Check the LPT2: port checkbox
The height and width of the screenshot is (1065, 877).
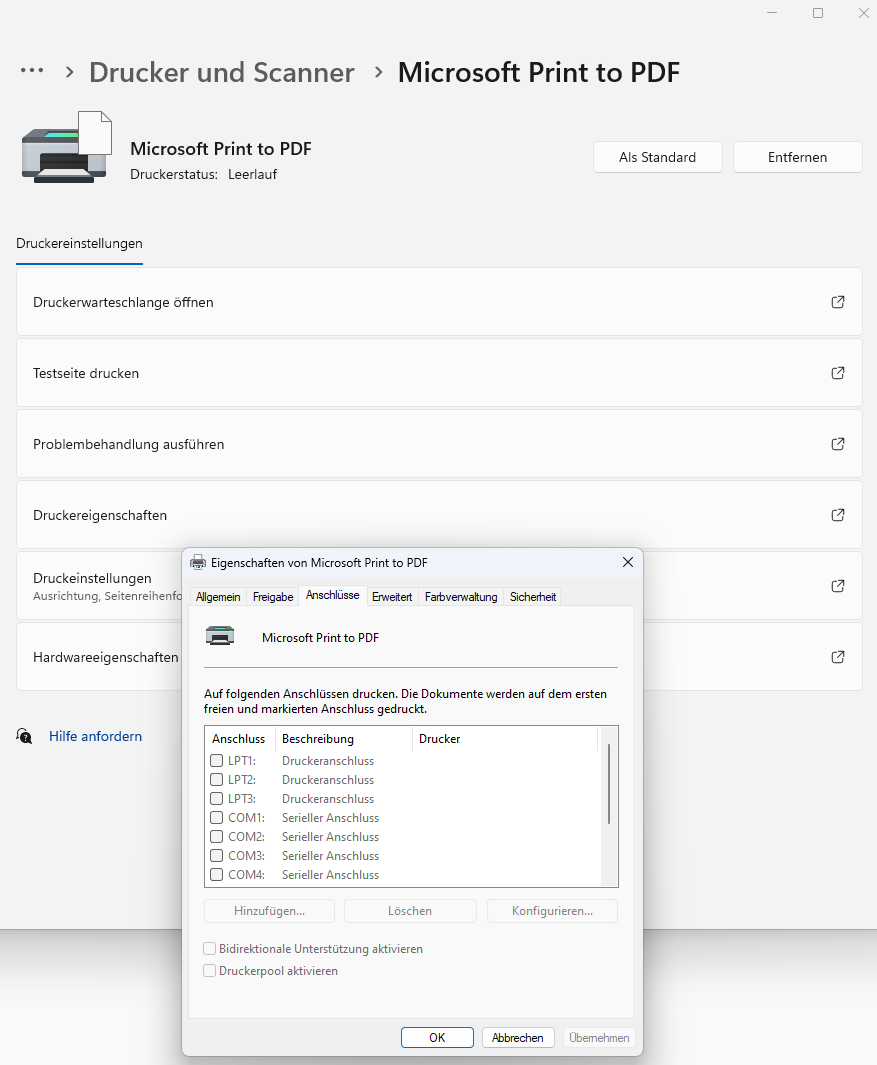pyautogui.click(x=217, y=780)
